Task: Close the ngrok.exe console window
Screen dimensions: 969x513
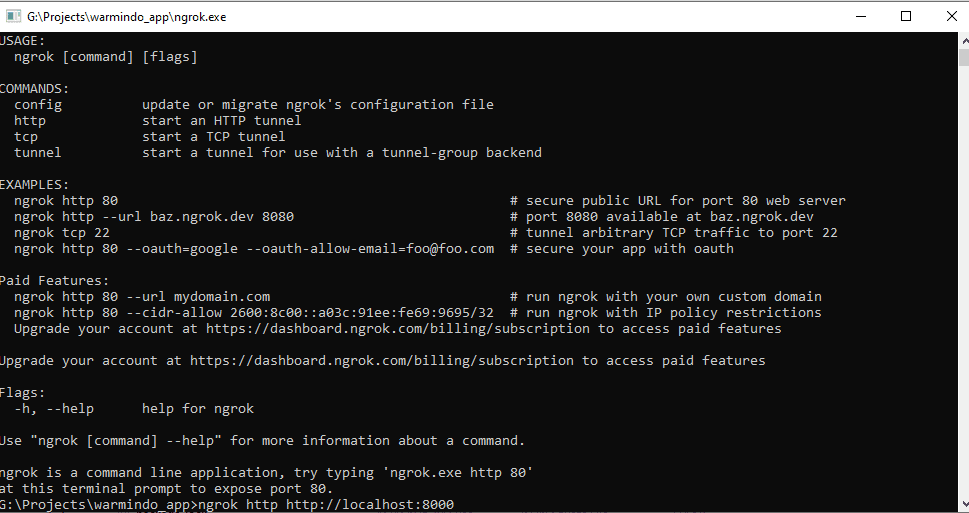Action: coord(952,17)
